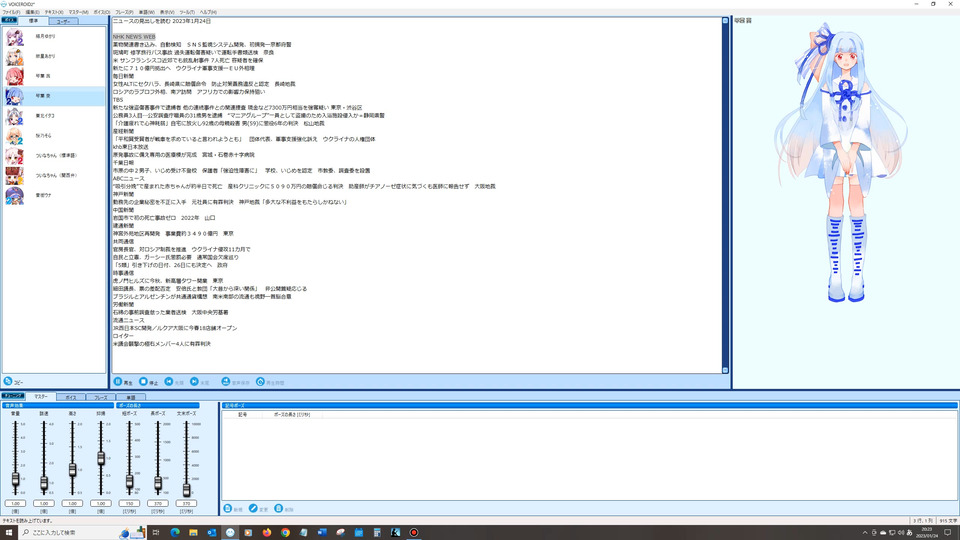Click the 削除 (delete) icon in the pause panel
Image resolution: width=960 pixels, height=540 pixels.
[x=279, y=508]
